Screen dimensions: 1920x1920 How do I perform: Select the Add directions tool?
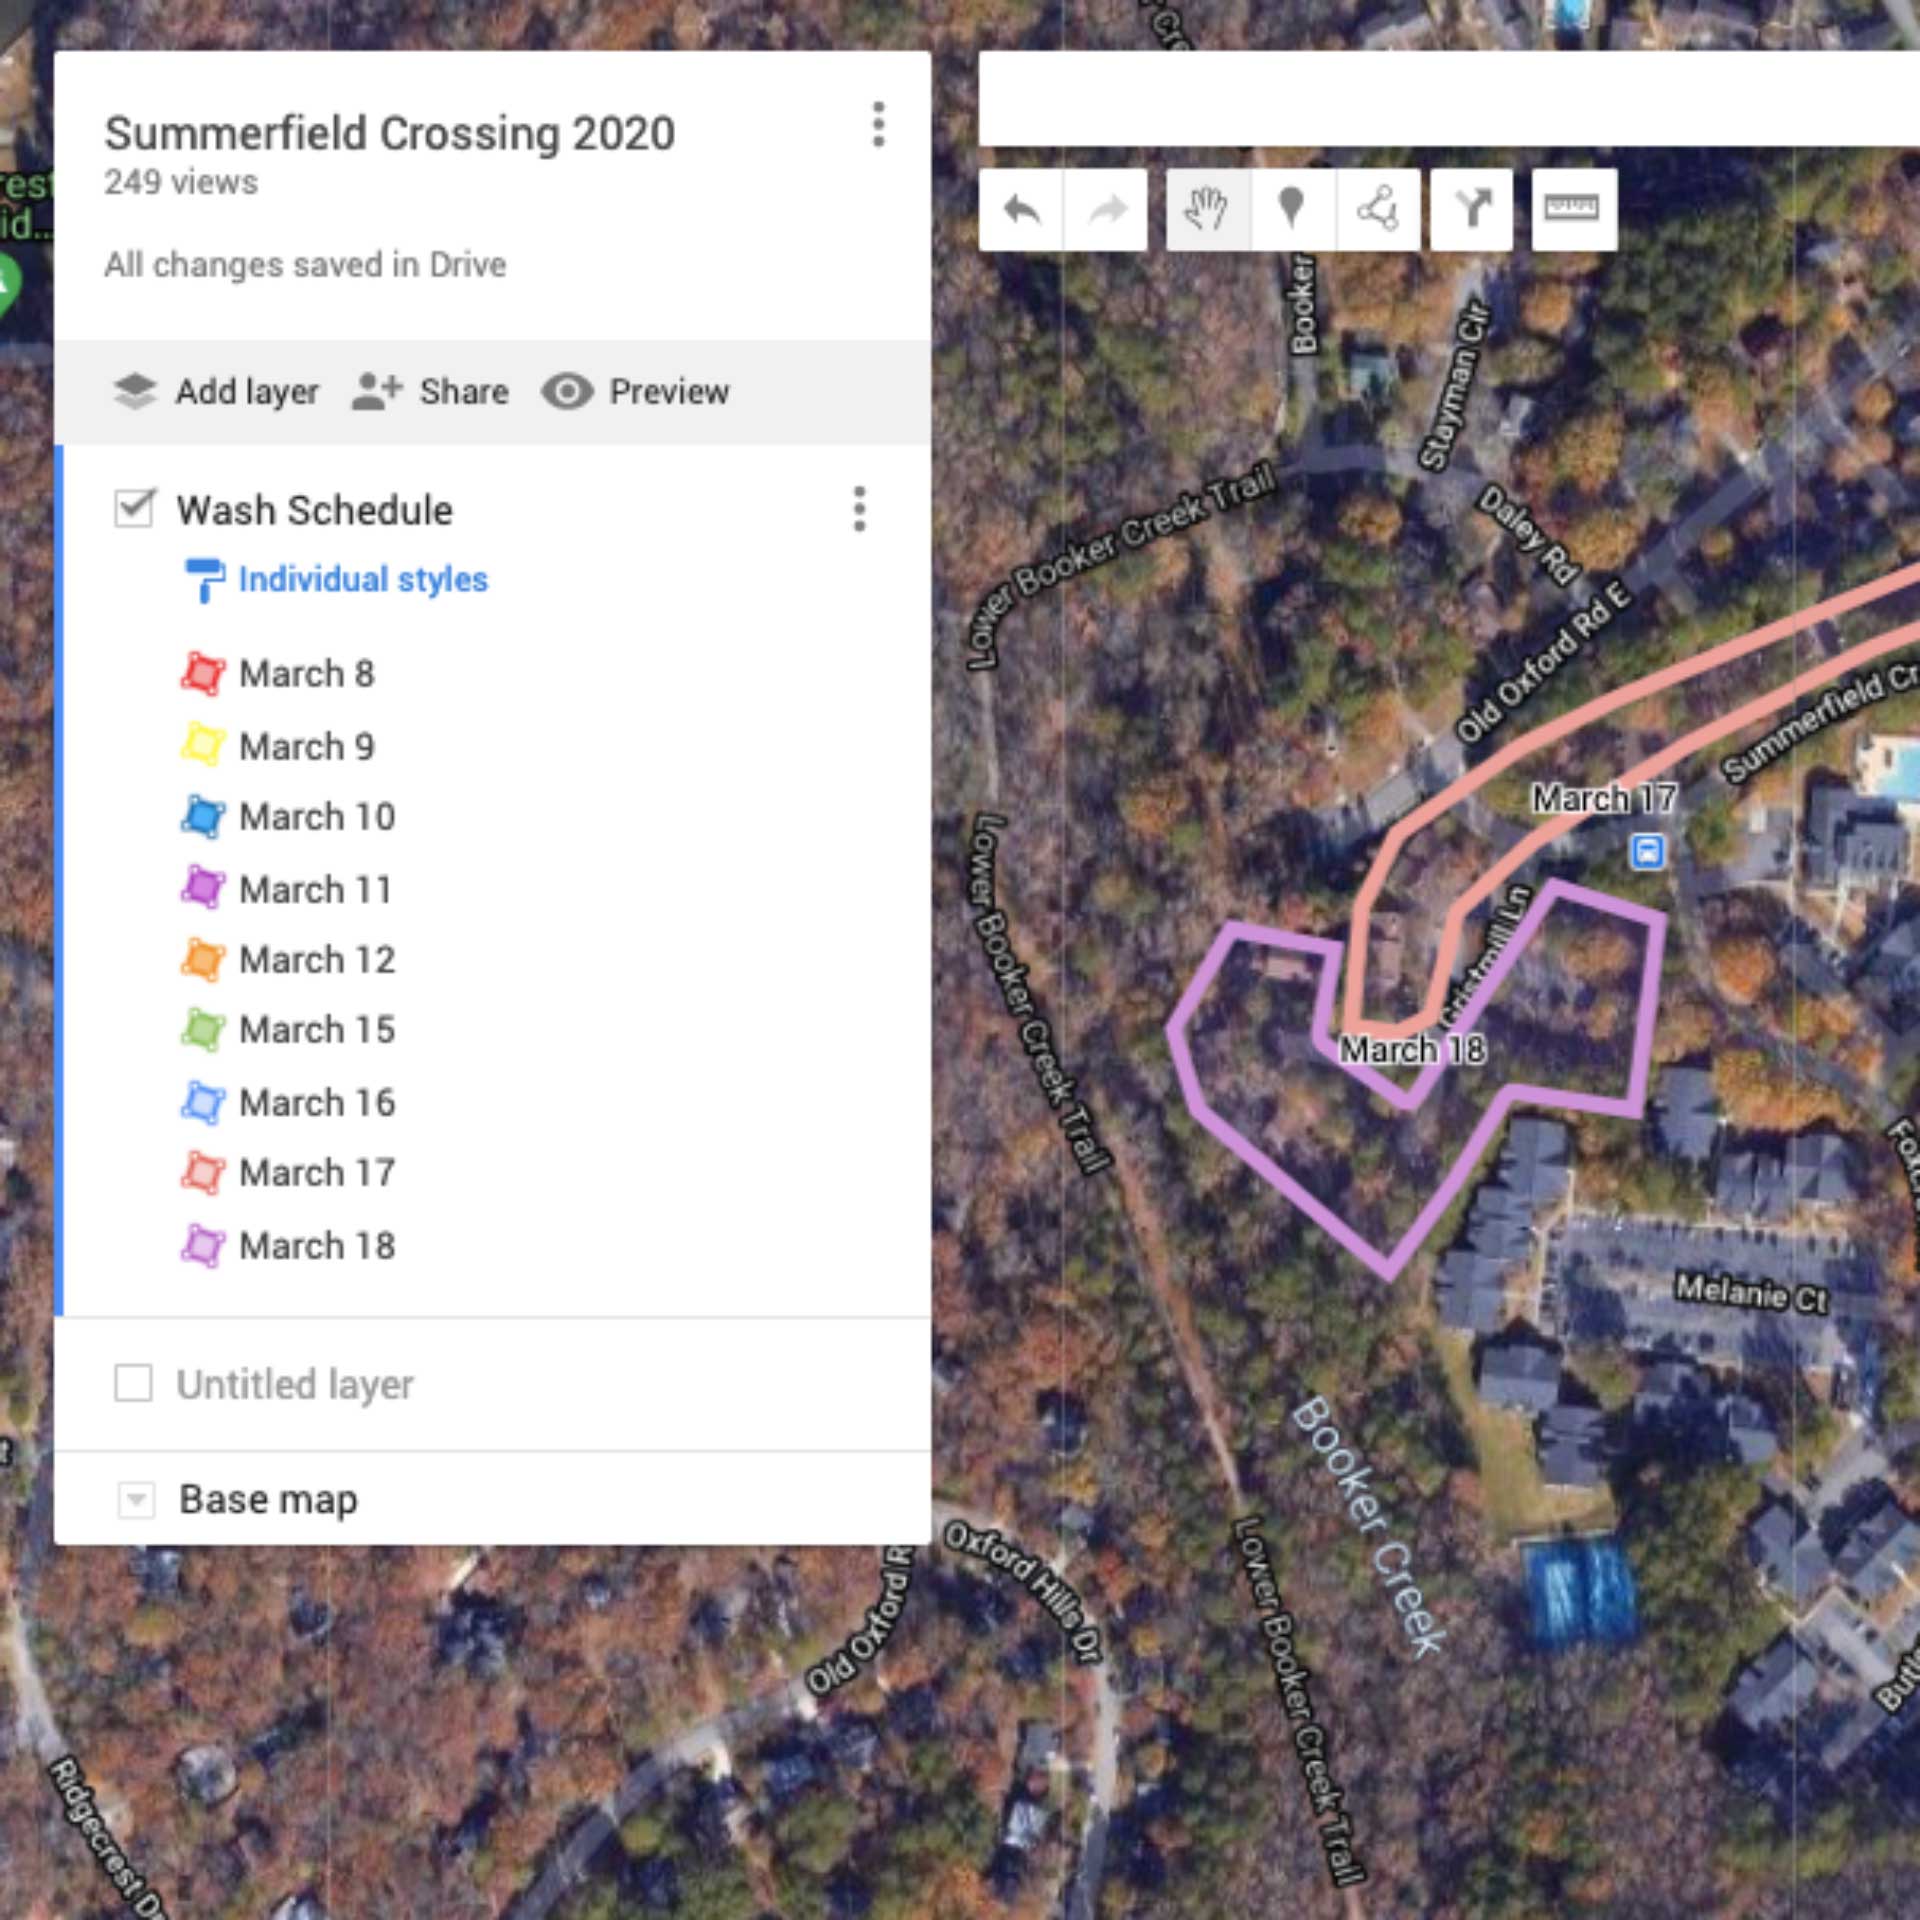point(1472,210)
